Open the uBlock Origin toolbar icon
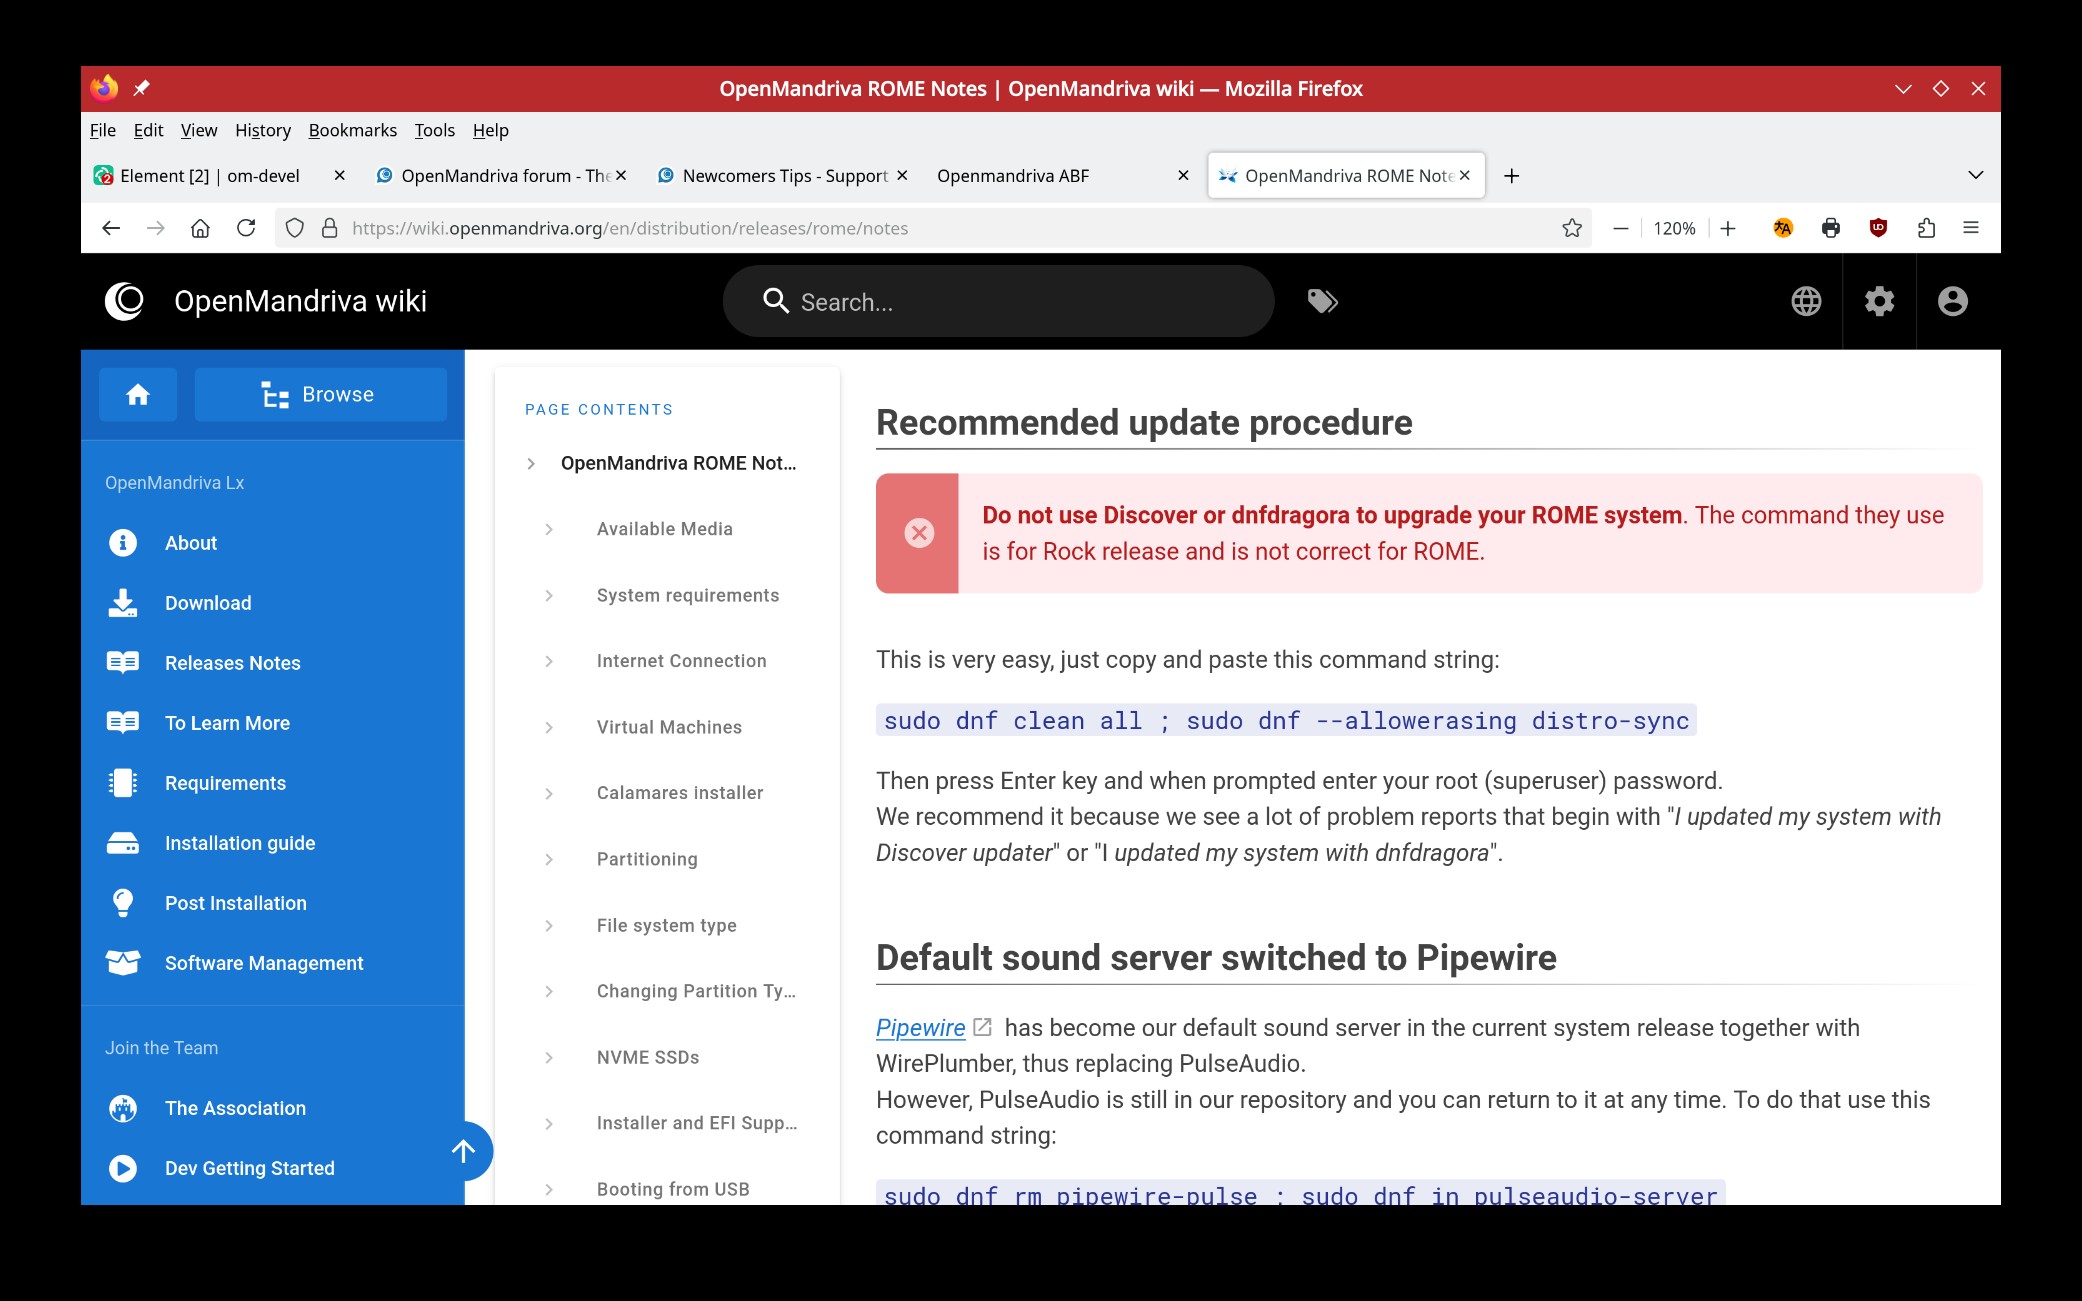2082x1301 pixels. point(1877,228)
